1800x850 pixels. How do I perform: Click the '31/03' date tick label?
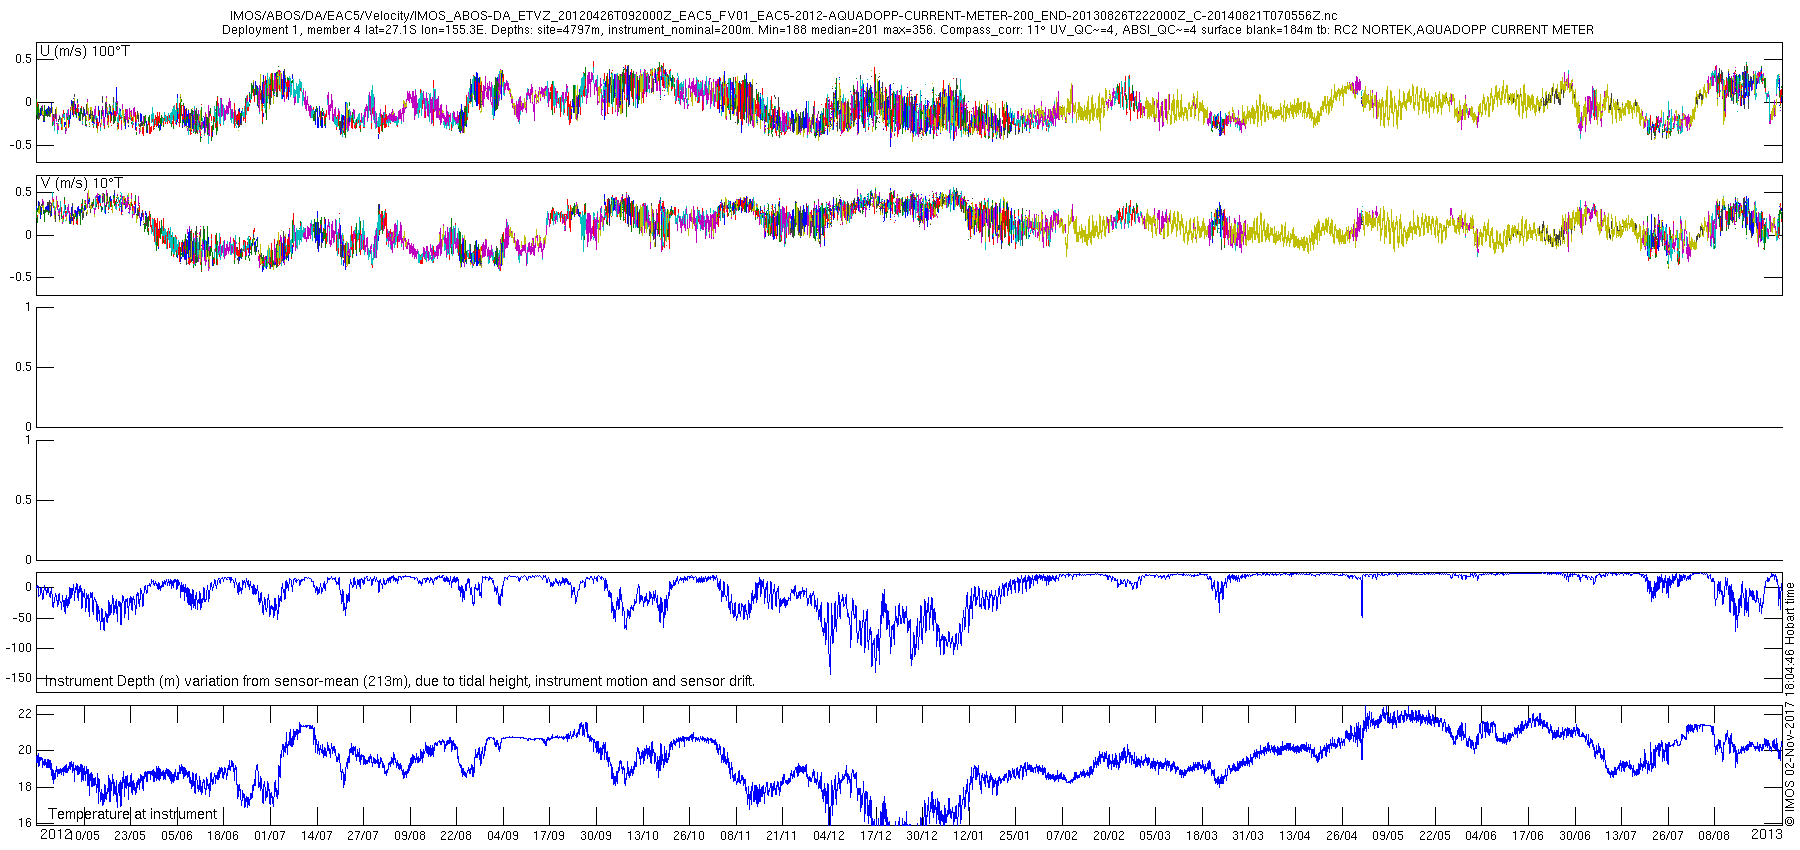(x=1248, y=836)
